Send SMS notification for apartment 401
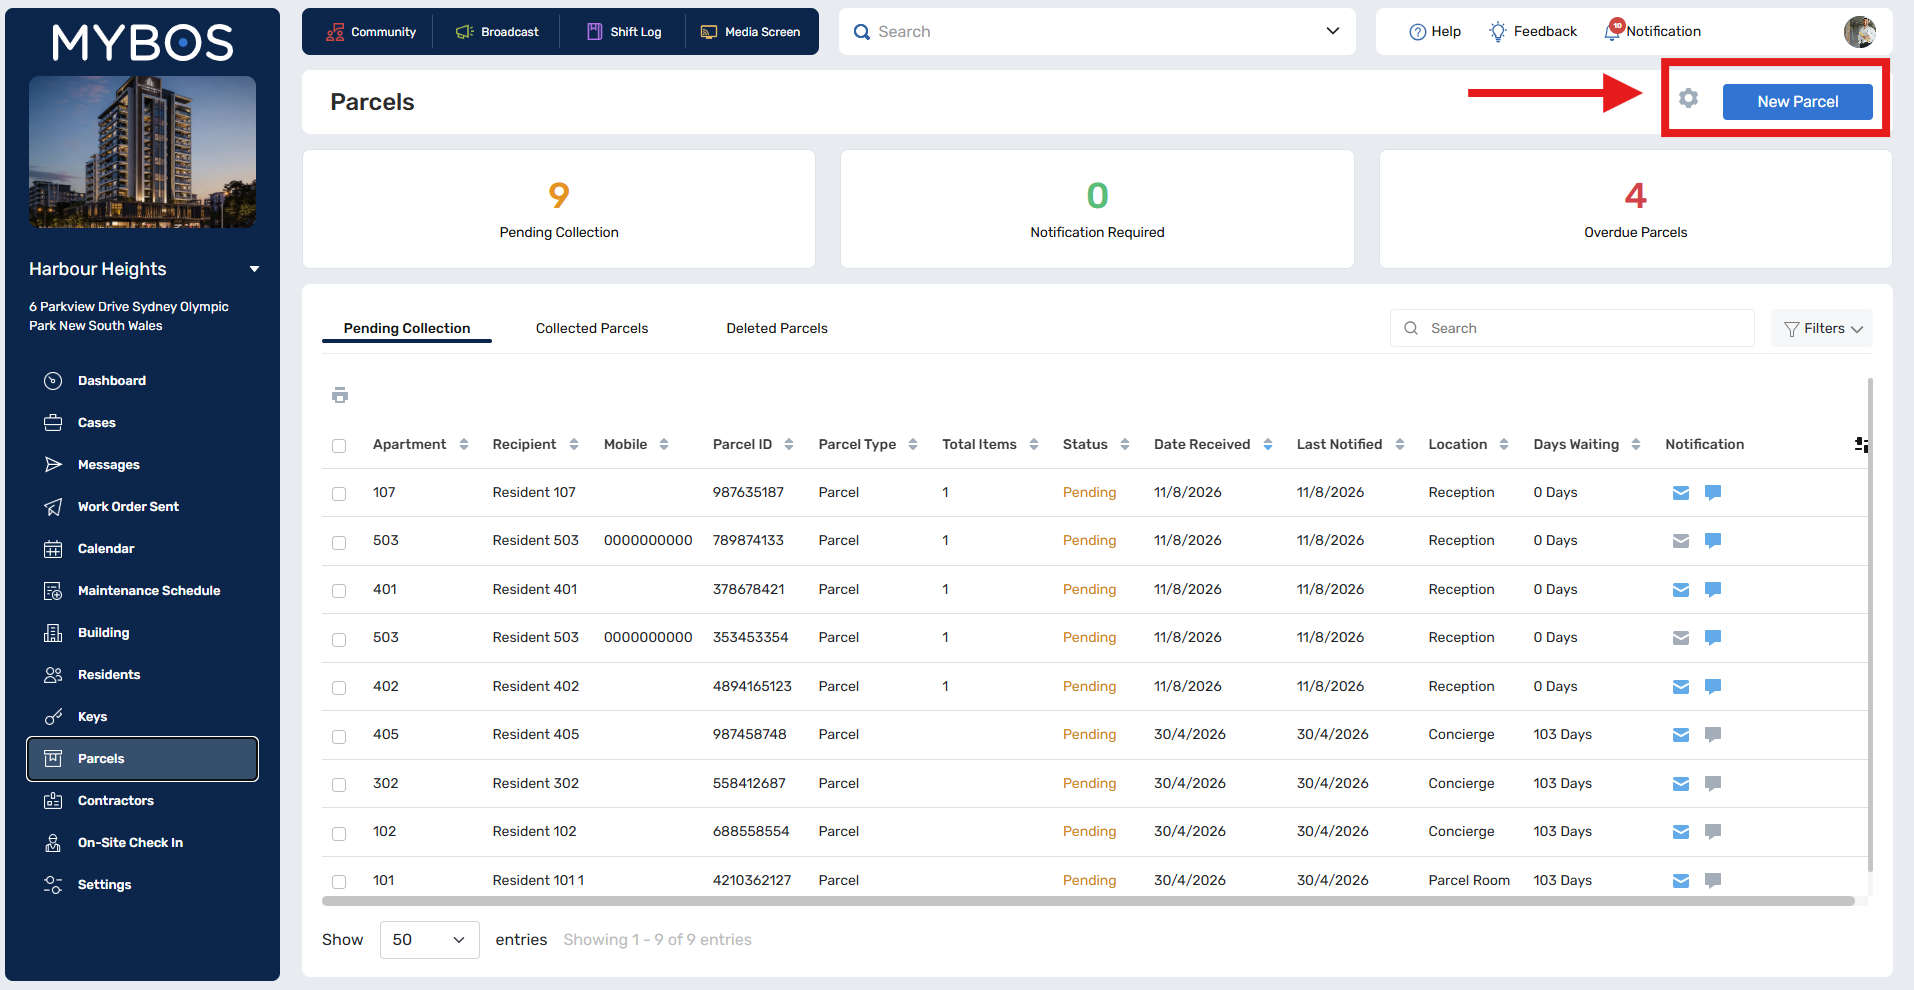This screenshot has height=990, width=1914. tap(1713, 589)
